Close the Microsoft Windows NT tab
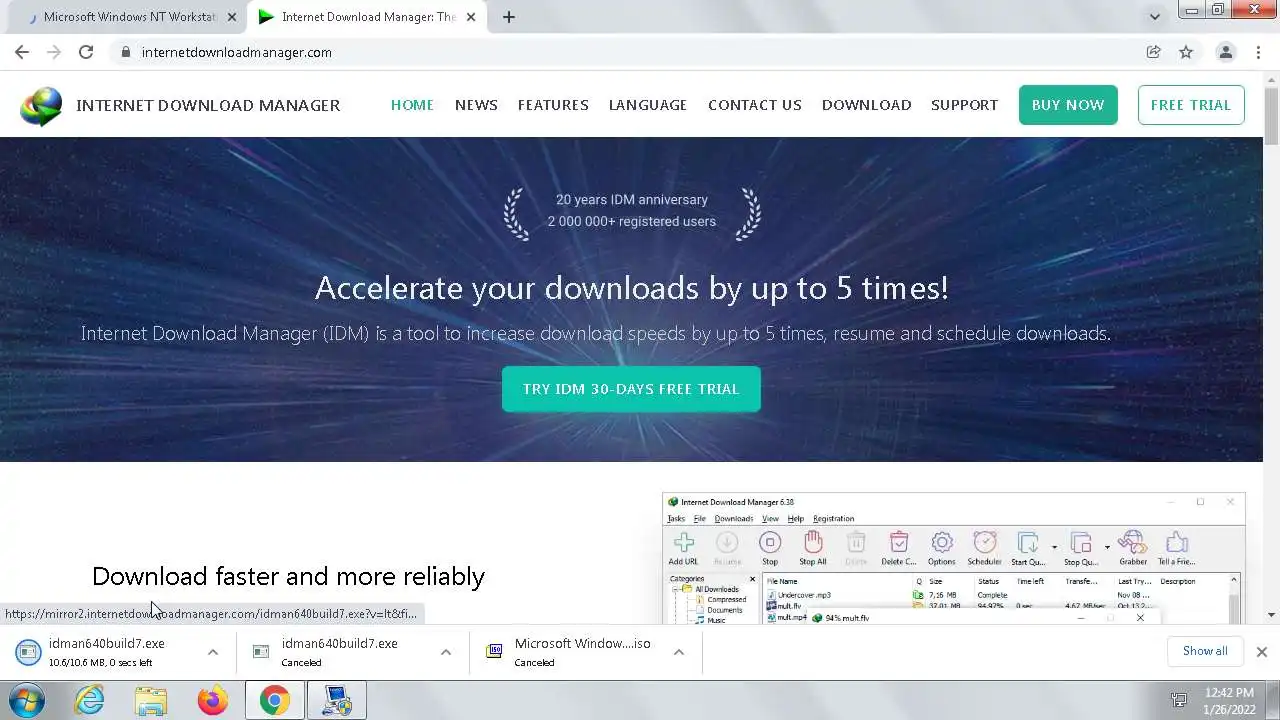 click(x=231, y=17)
